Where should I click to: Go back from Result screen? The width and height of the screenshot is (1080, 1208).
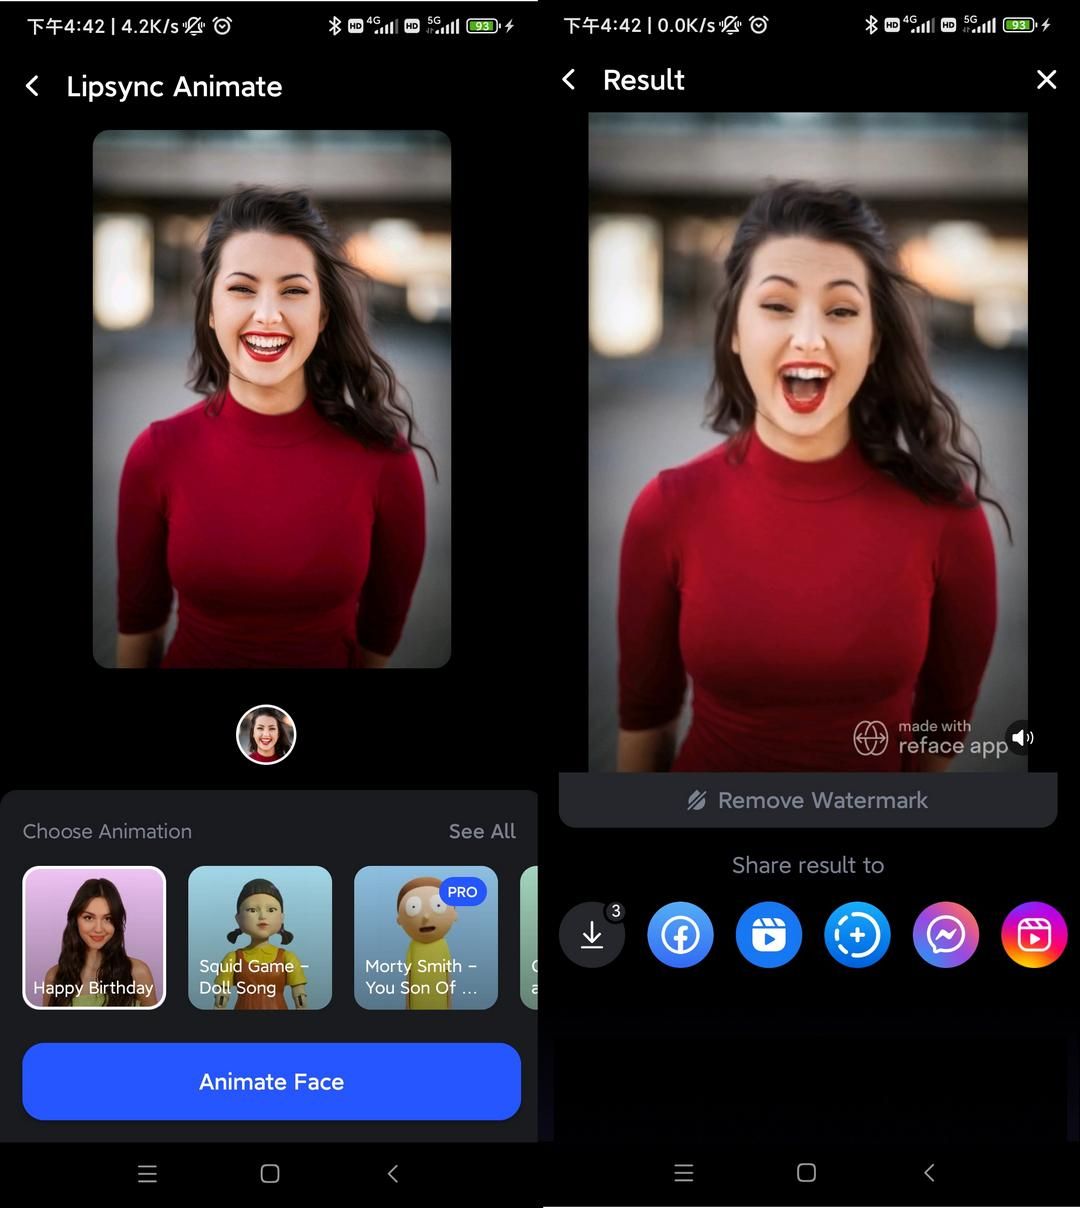[x=569, y=80]
